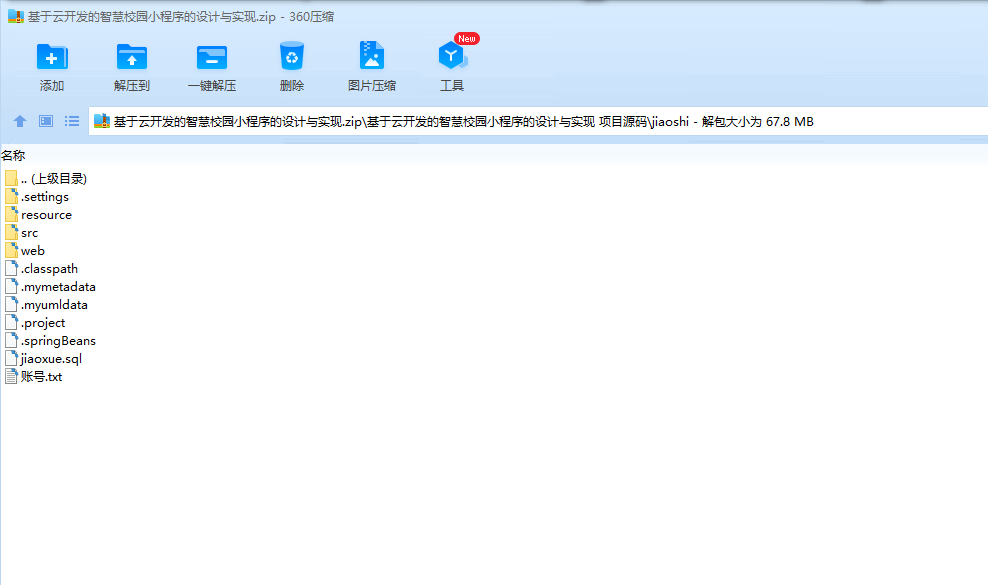This screenshot has width=988, height=585.
Task: Click the 删除 (Delete) recycle bin icon
Action: pyautogui.click(x=292, y=56)
